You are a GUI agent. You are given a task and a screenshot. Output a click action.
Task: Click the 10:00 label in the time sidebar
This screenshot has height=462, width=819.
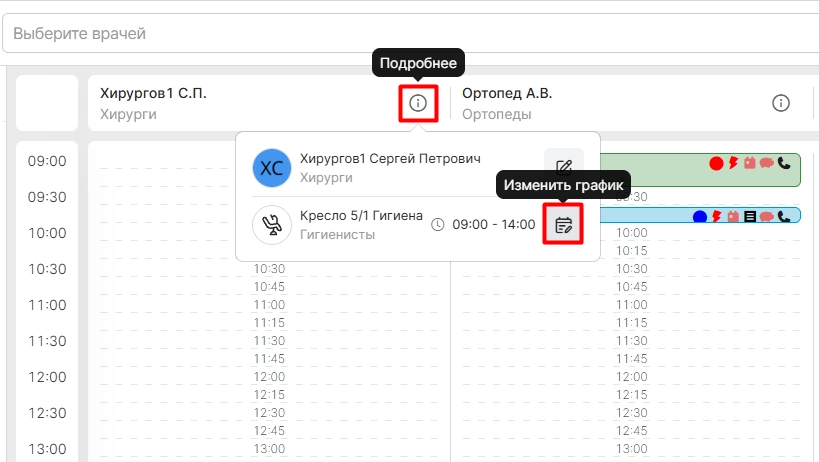coord(47,233)
